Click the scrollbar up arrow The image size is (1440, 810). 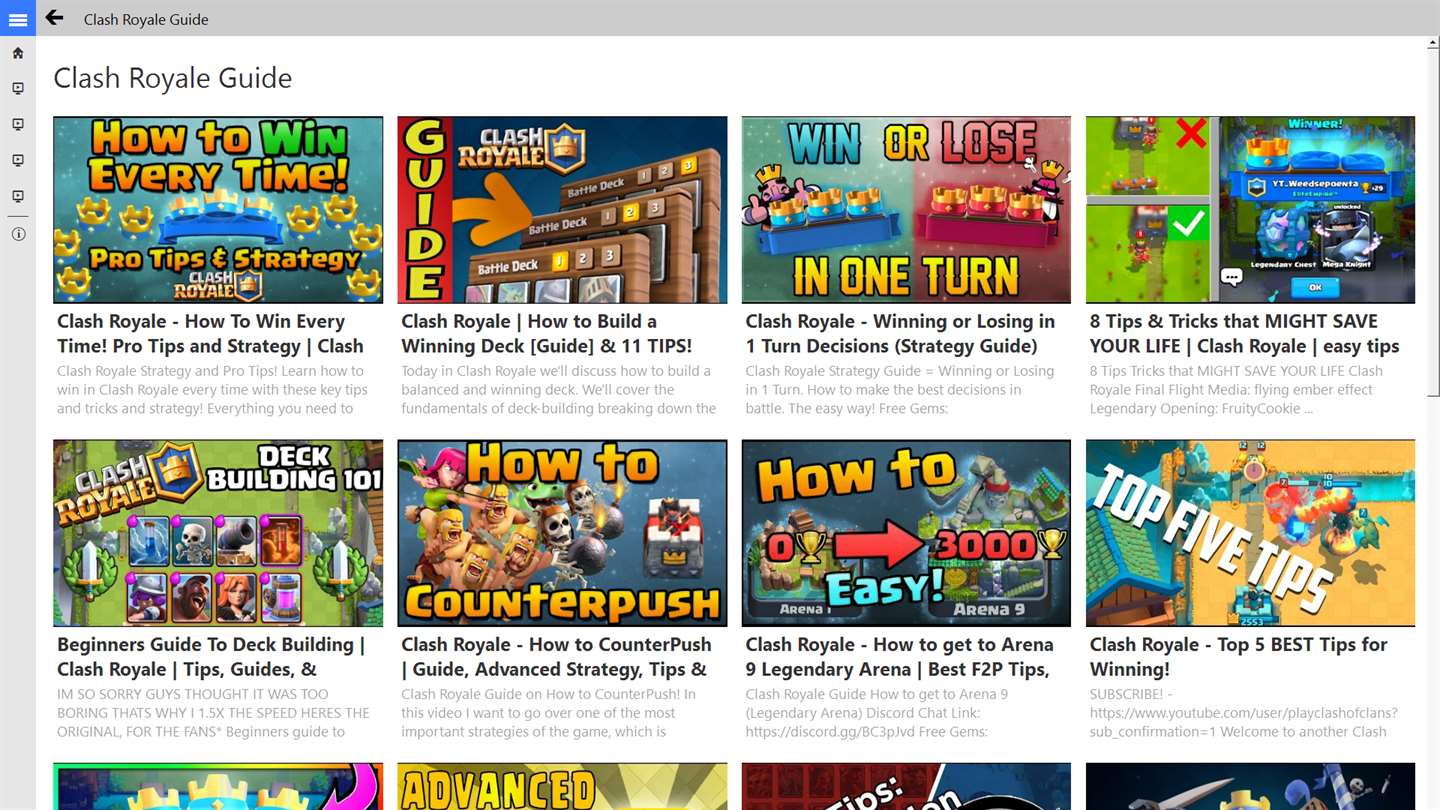point(1431,45)
